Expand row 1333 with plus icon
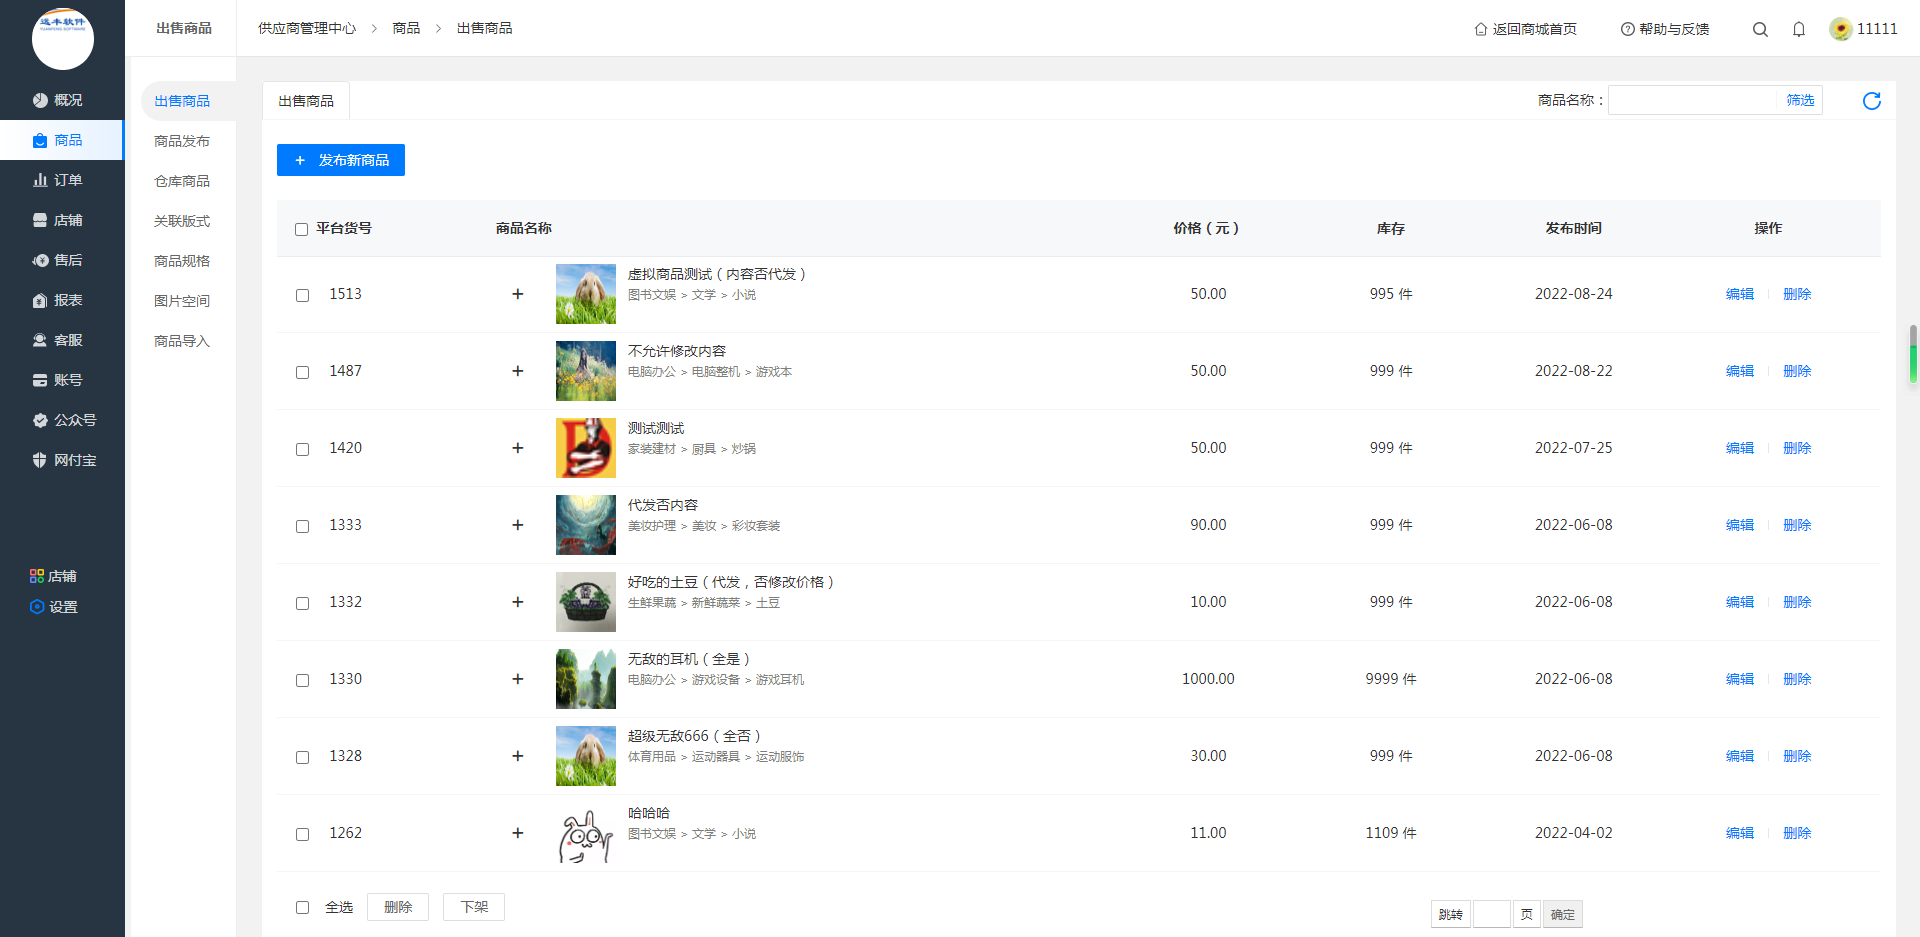 coord(518,525)
